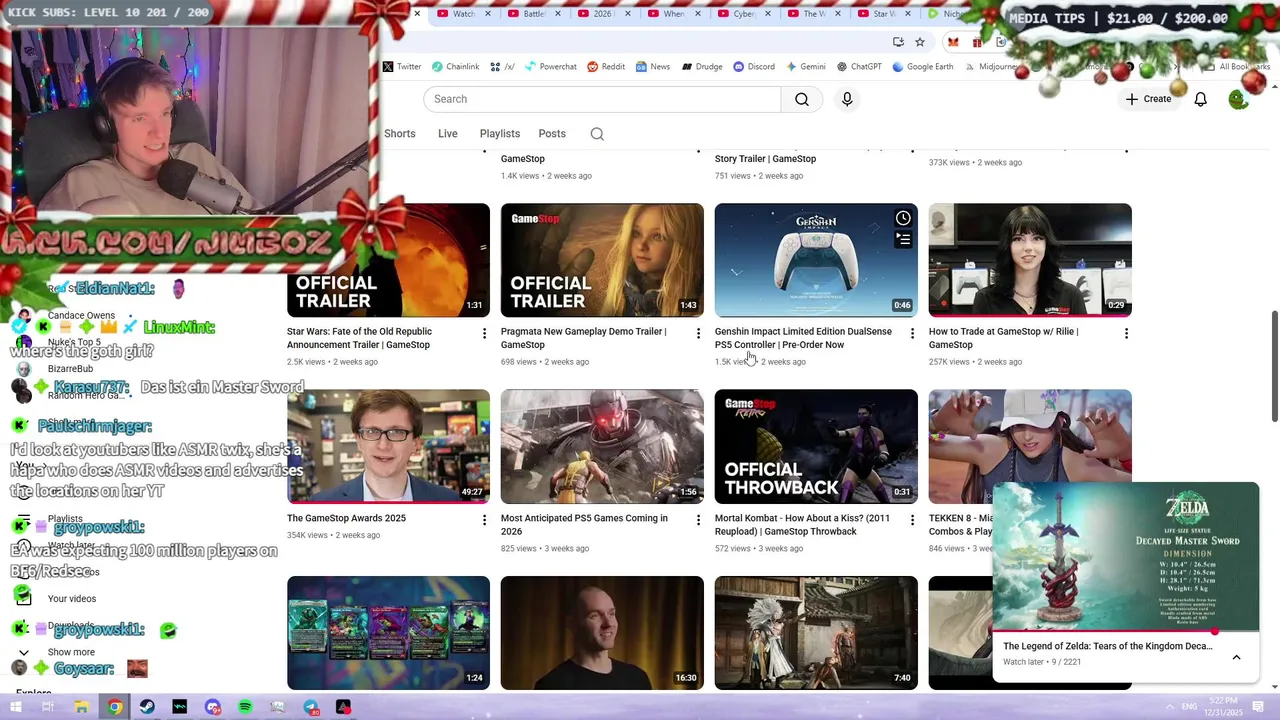This screenshot has height=720, width=1280.
Task: Open the Drudge bookmark
Action: [702, 67]
